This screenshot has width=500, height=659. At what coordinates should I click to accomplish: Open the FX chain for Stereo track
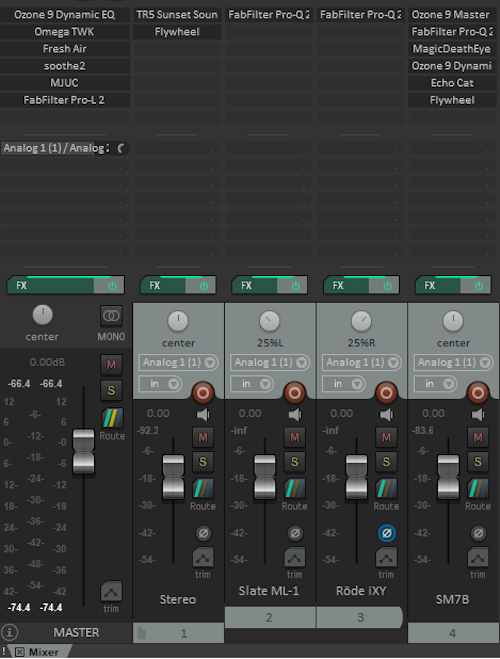point(163,286)
